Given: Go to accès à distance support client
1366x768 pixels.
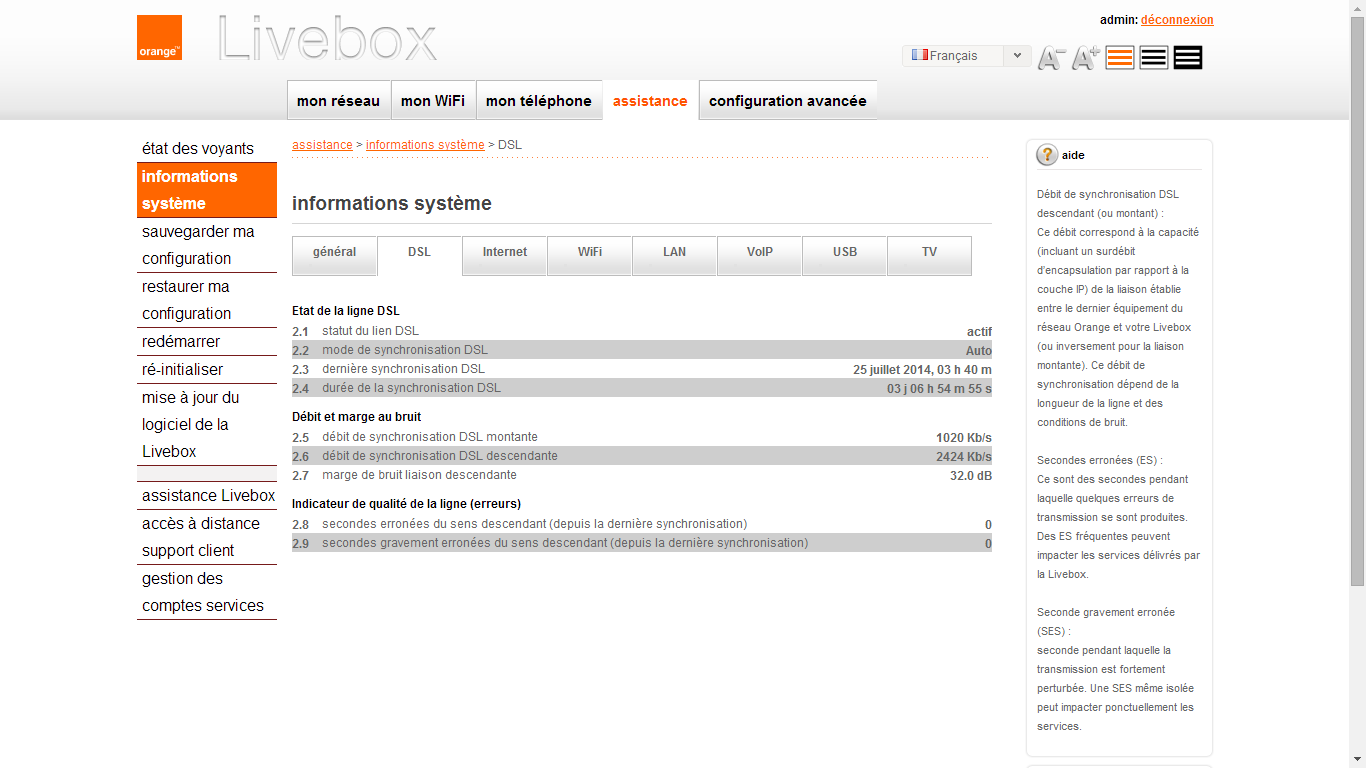Looking at the screenshot, I should [x=206, y=537].
